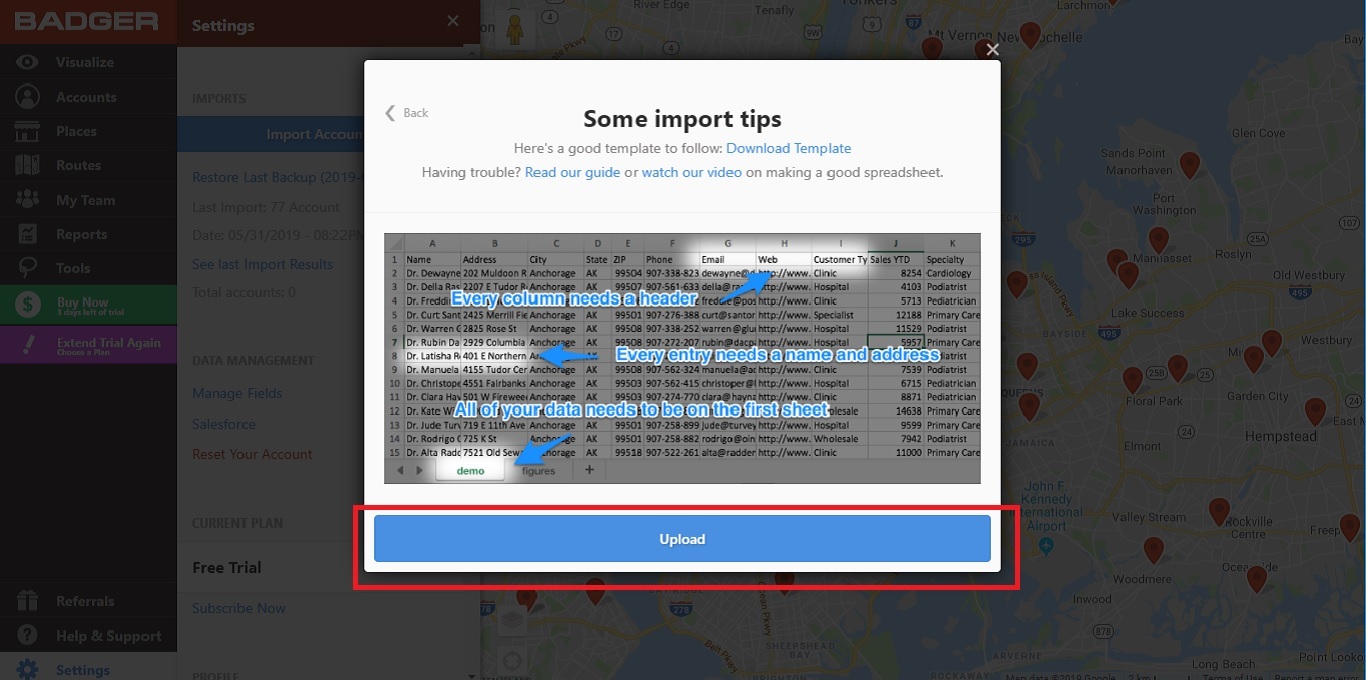The width and height of the screenshot is (1366, 680).
Task: Select My Team in the sidebar
Action: [x=88, y=200]
